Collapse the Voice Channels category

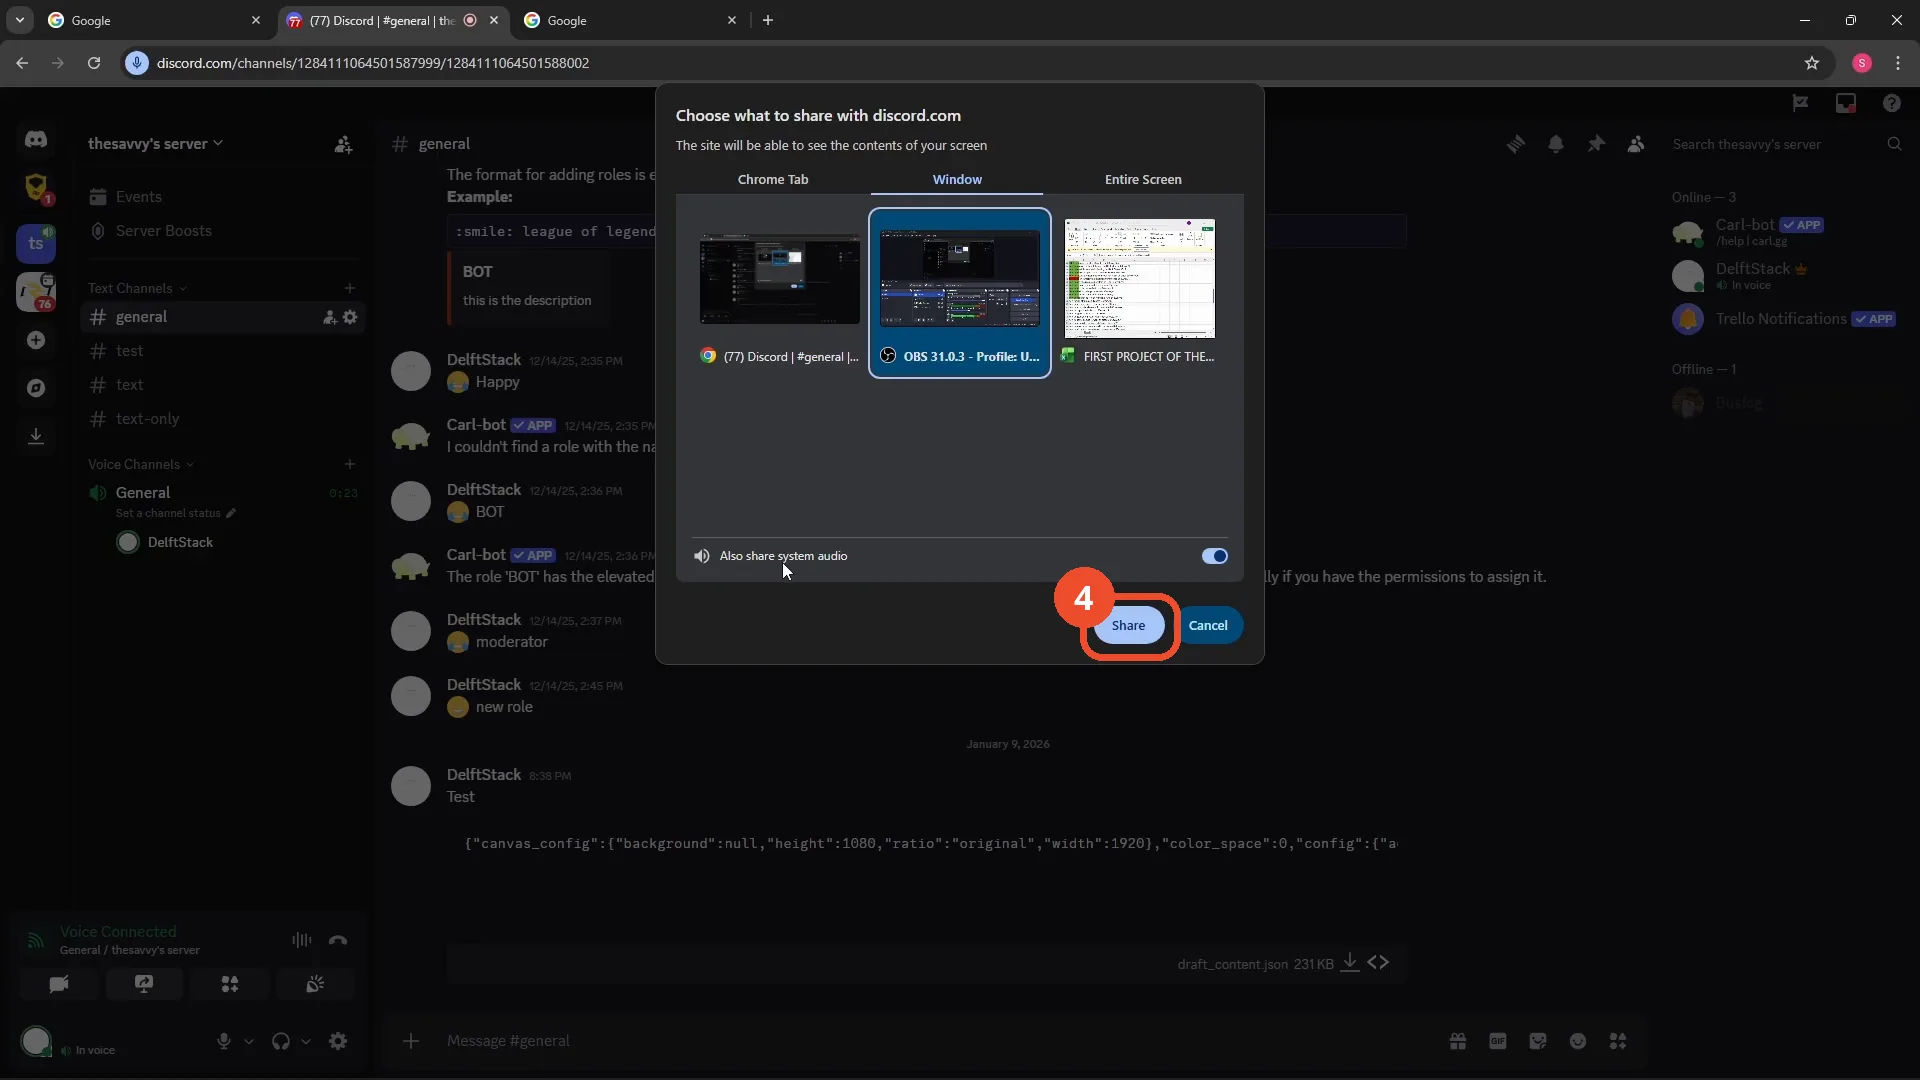pos(141,464)
